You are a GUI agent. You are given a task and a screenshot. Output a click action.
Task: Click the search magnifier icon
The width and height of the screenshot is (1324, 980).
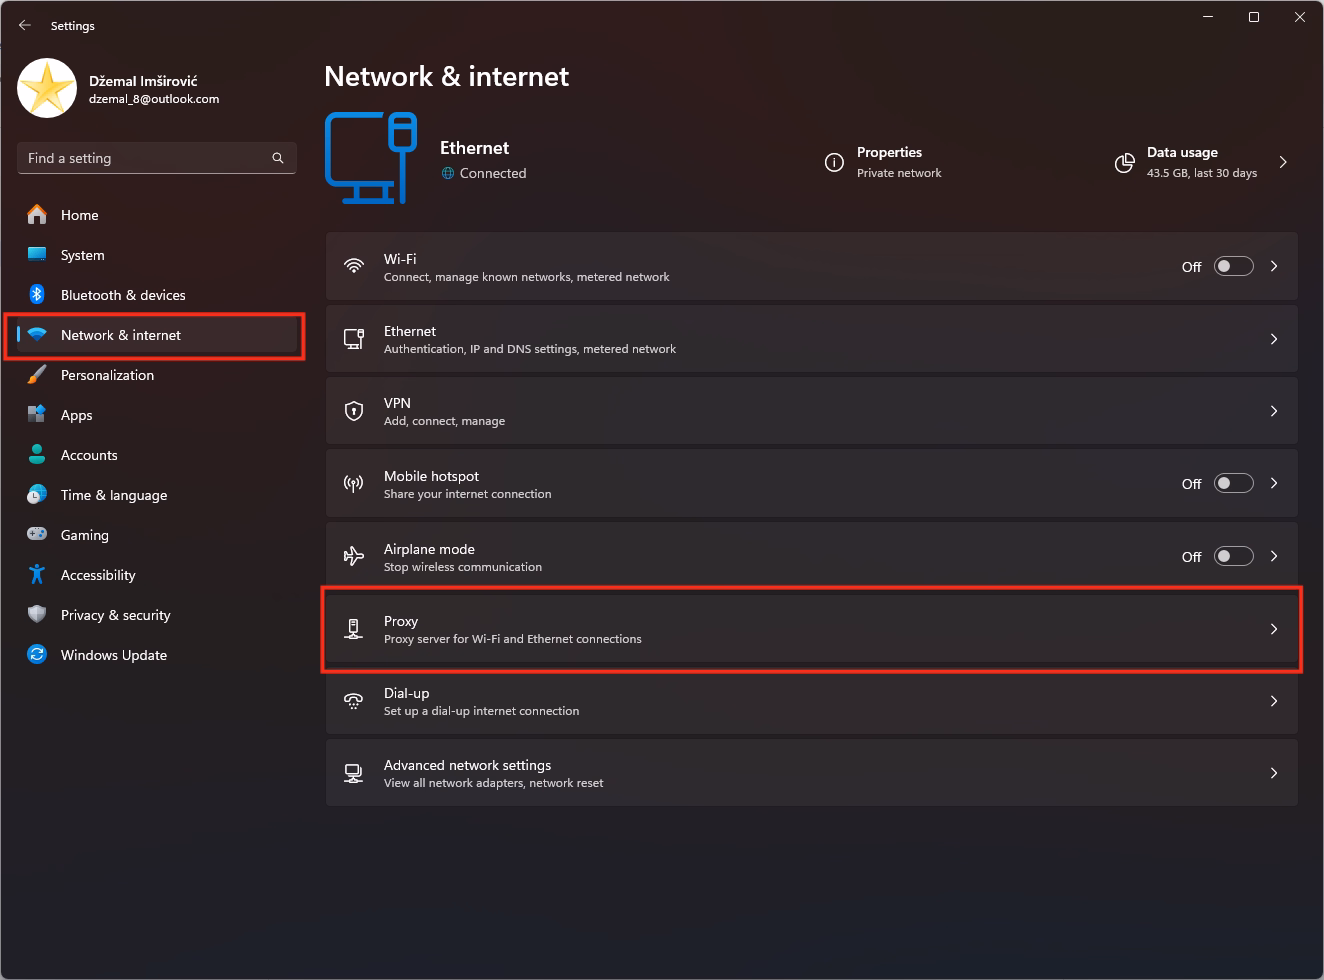278,158
